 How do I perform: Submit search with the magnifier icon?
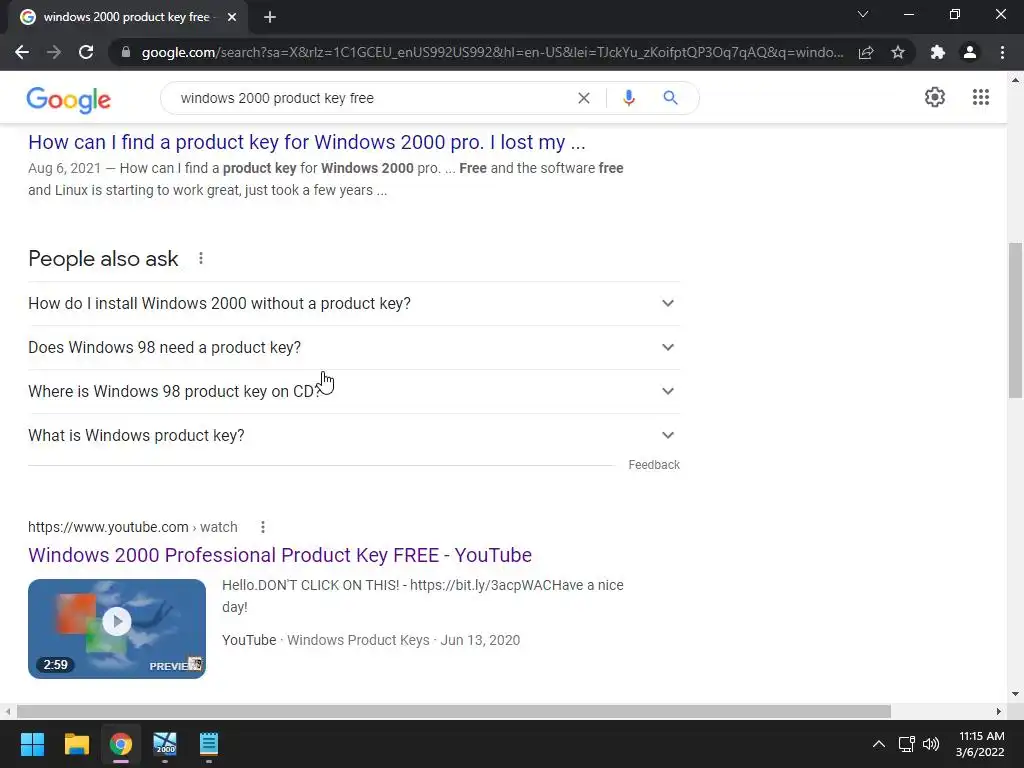(x=670, y=98)
